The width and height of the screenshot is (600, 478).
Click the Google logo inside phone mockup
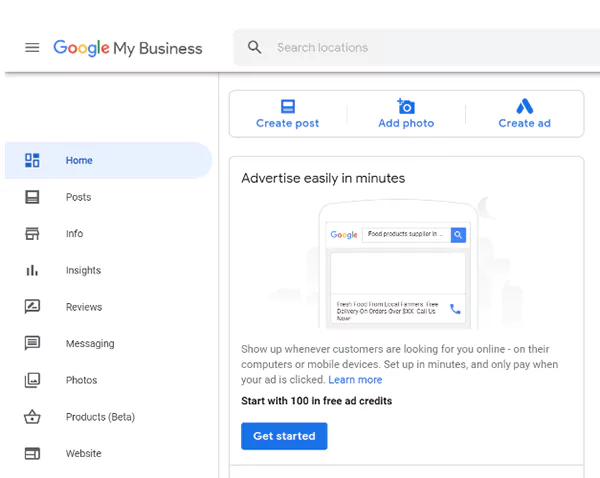344,235
